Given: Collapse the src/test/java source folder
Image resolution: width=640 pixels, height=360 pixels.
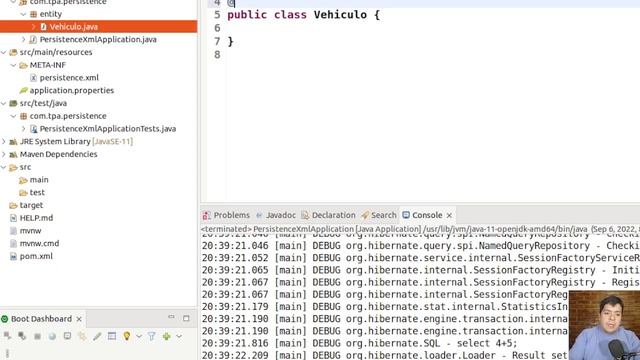Looking at the screenshot, I should coord(4,103).
